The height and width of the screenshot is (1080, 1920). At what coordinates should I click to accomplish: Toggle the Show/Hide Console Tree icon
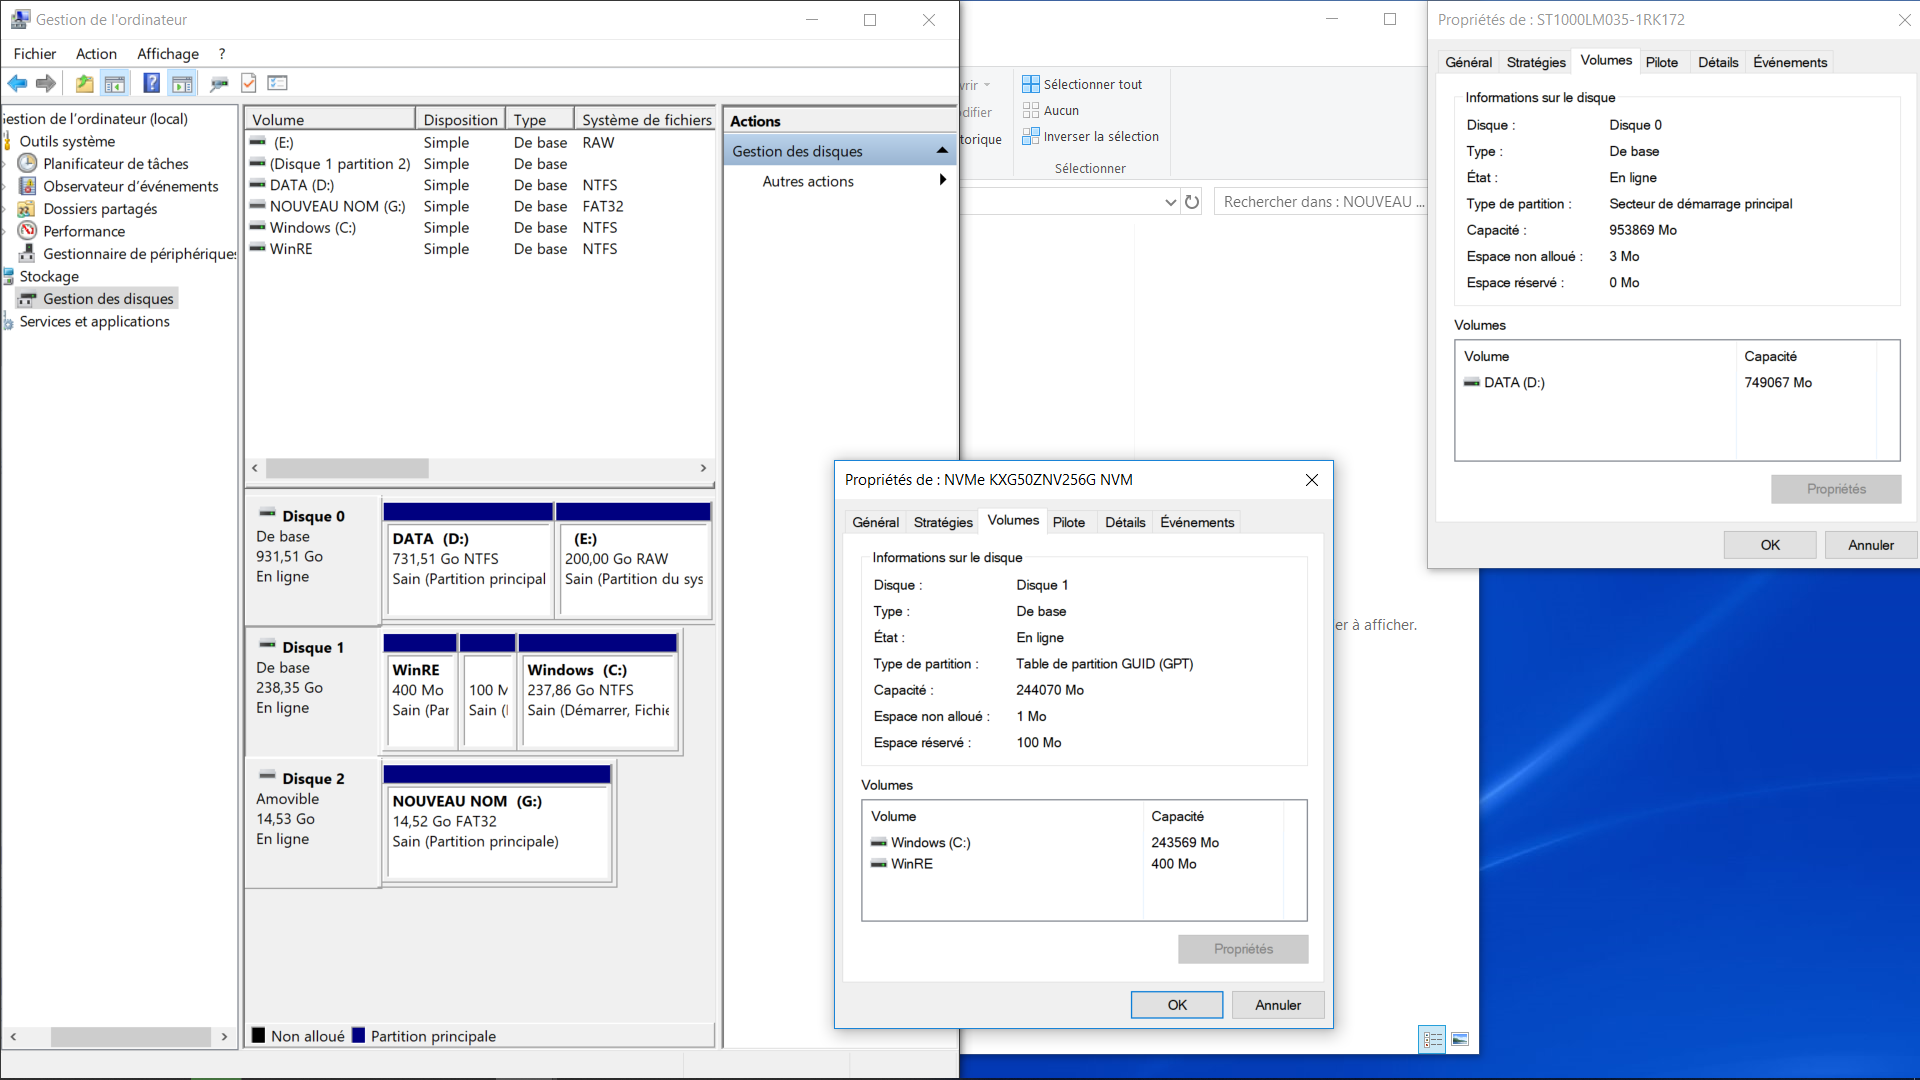(115, 84)
